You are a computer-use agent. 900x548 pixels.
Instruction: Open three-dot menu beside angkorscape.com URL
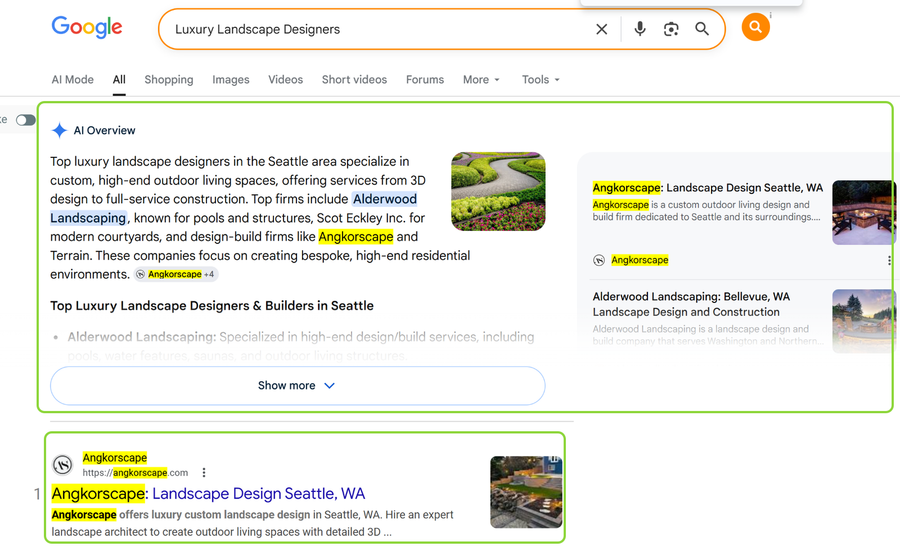tap(204, 473)
